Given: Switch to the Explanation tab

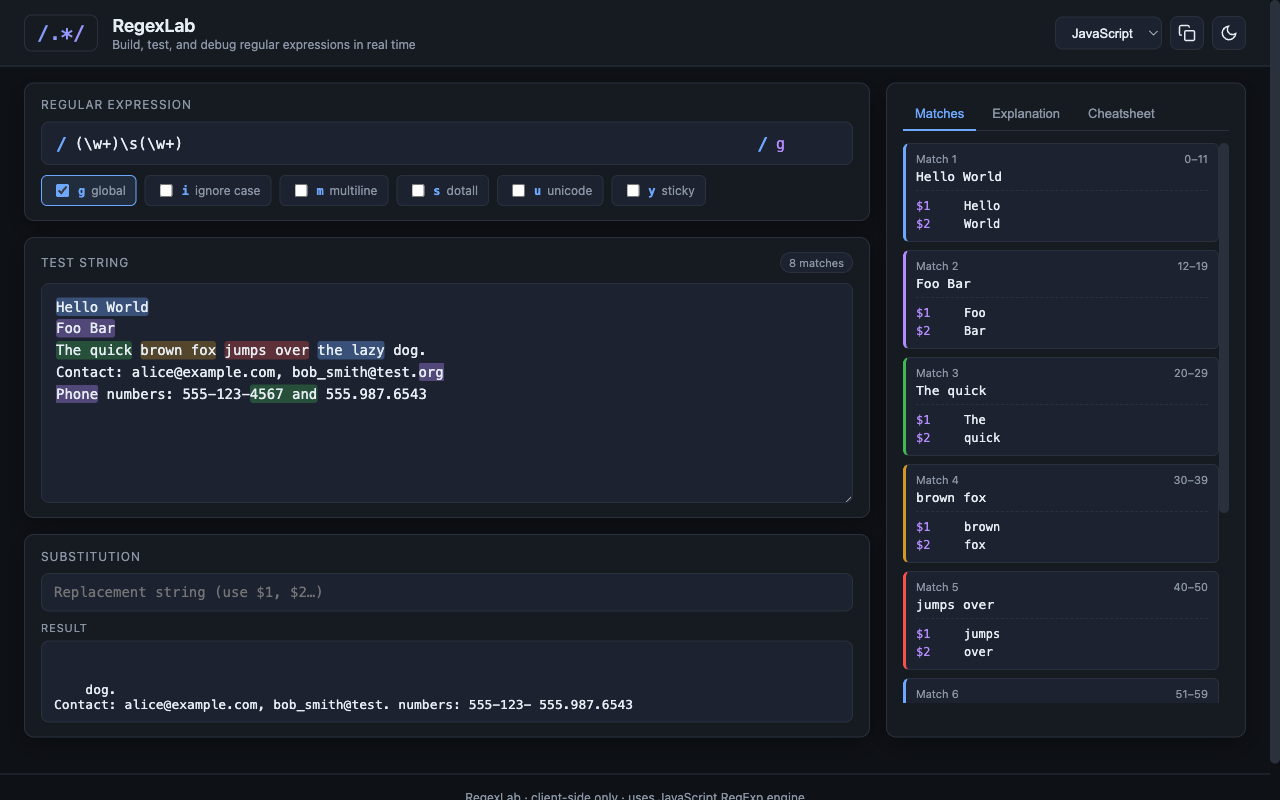Looking at the screenshot, I should click(x=1026, y=114).
